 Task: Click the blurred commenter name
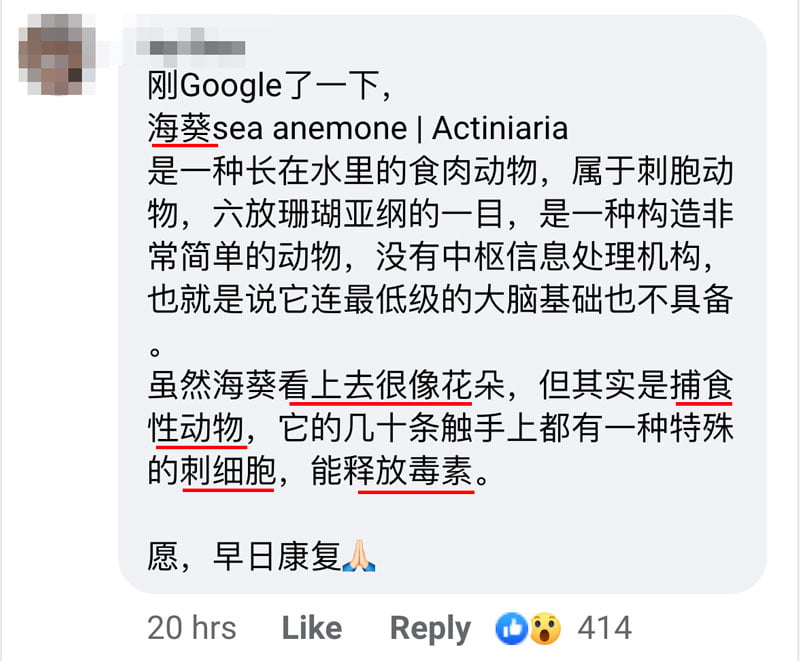(x=190, y=47)
